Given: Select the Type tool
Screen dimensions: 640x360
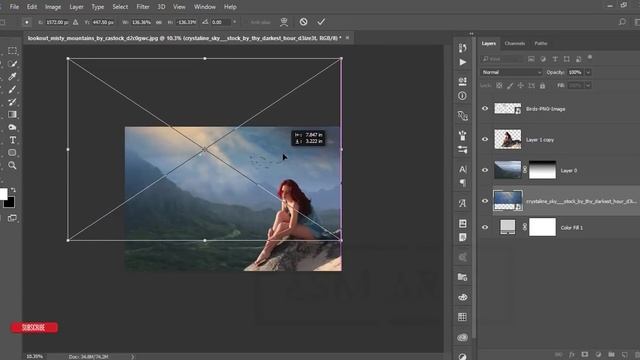Looking at the screenshot, I should tap(12, 140).
